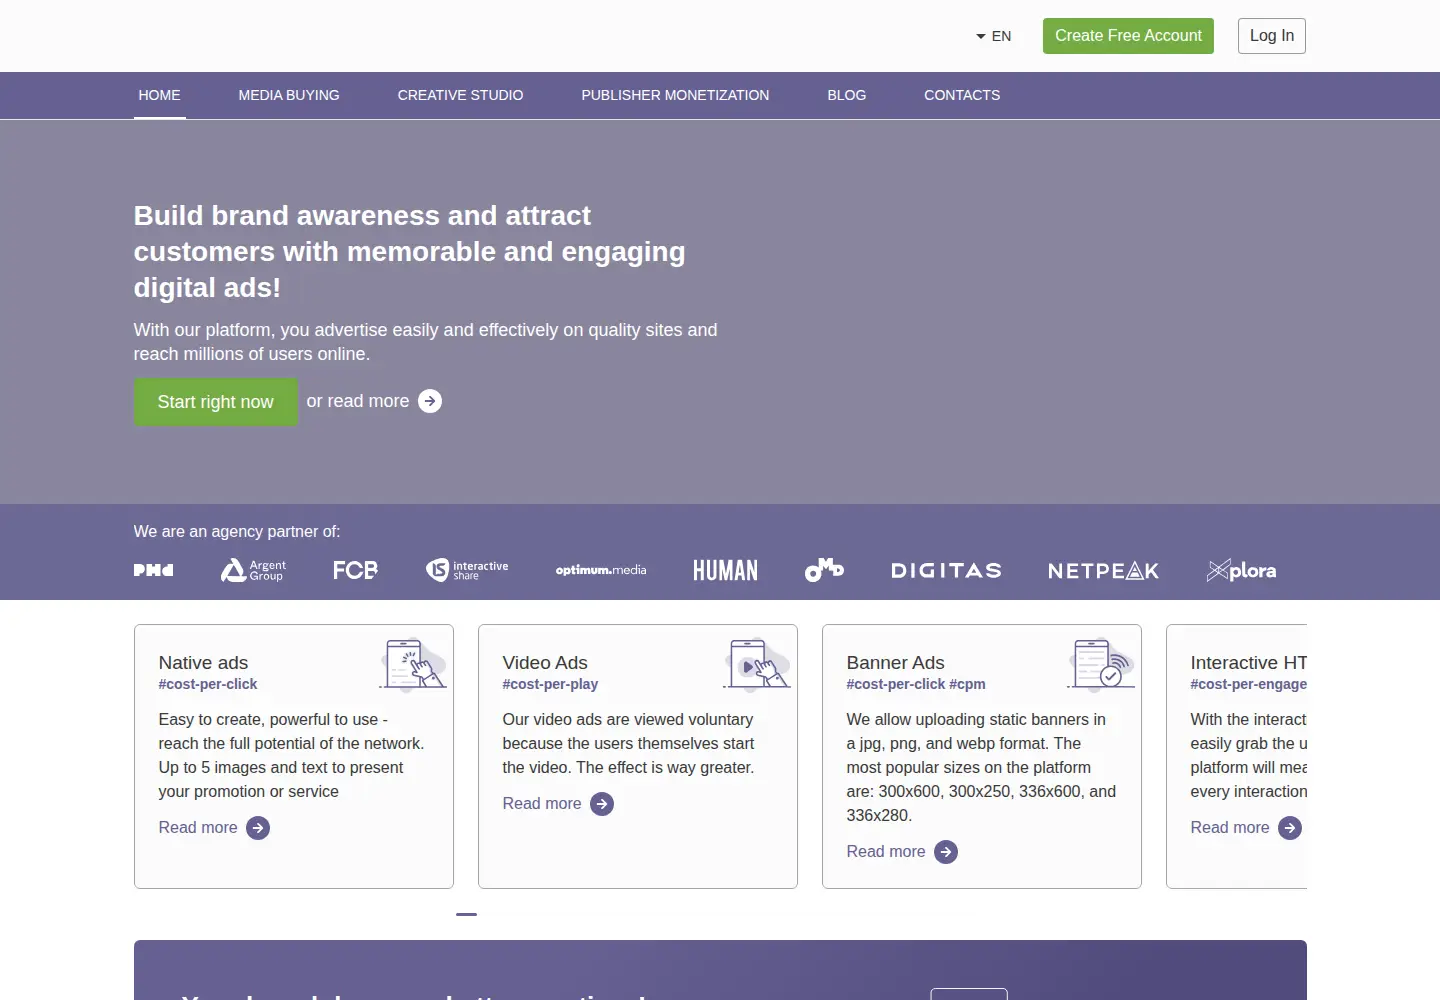
Task: Open the MEDIA BUYING menu item
Action: pos(289,95)
